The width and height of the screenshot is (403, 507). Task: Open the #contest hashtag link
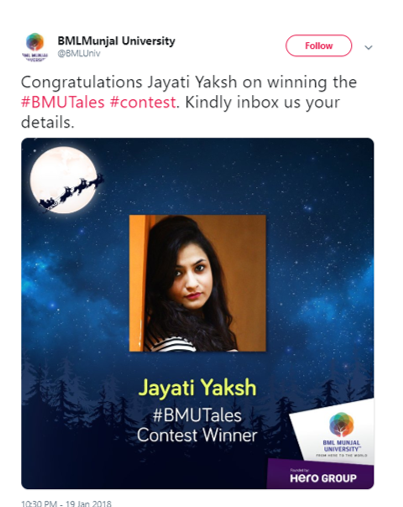(x=143, y=102)
